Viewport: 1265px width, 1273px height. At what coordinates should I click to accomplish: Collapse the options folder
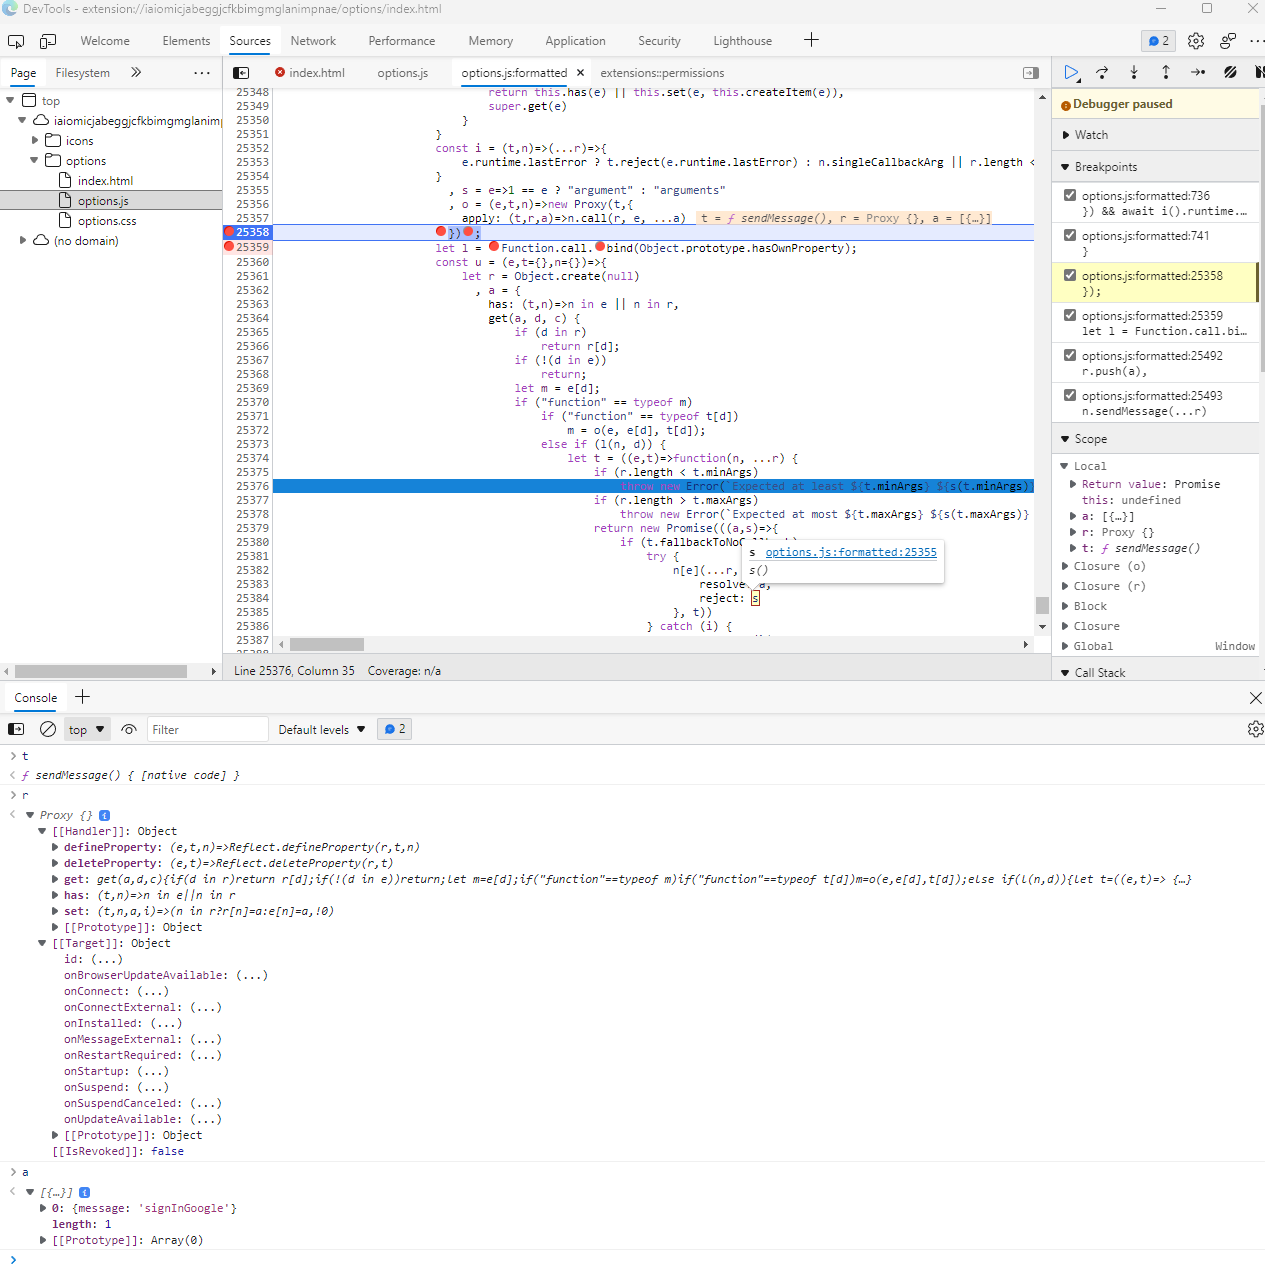pos(35,161)
